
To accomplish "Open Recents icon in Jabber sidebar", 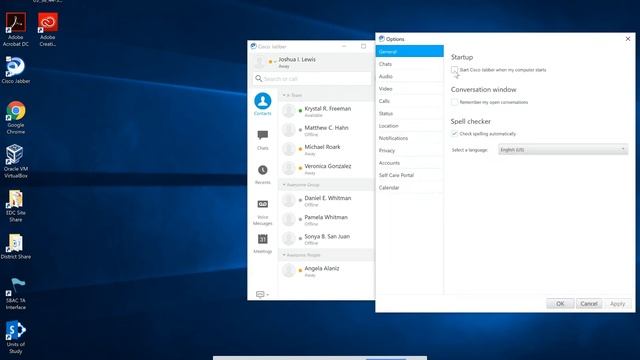I will coord(262,170).
